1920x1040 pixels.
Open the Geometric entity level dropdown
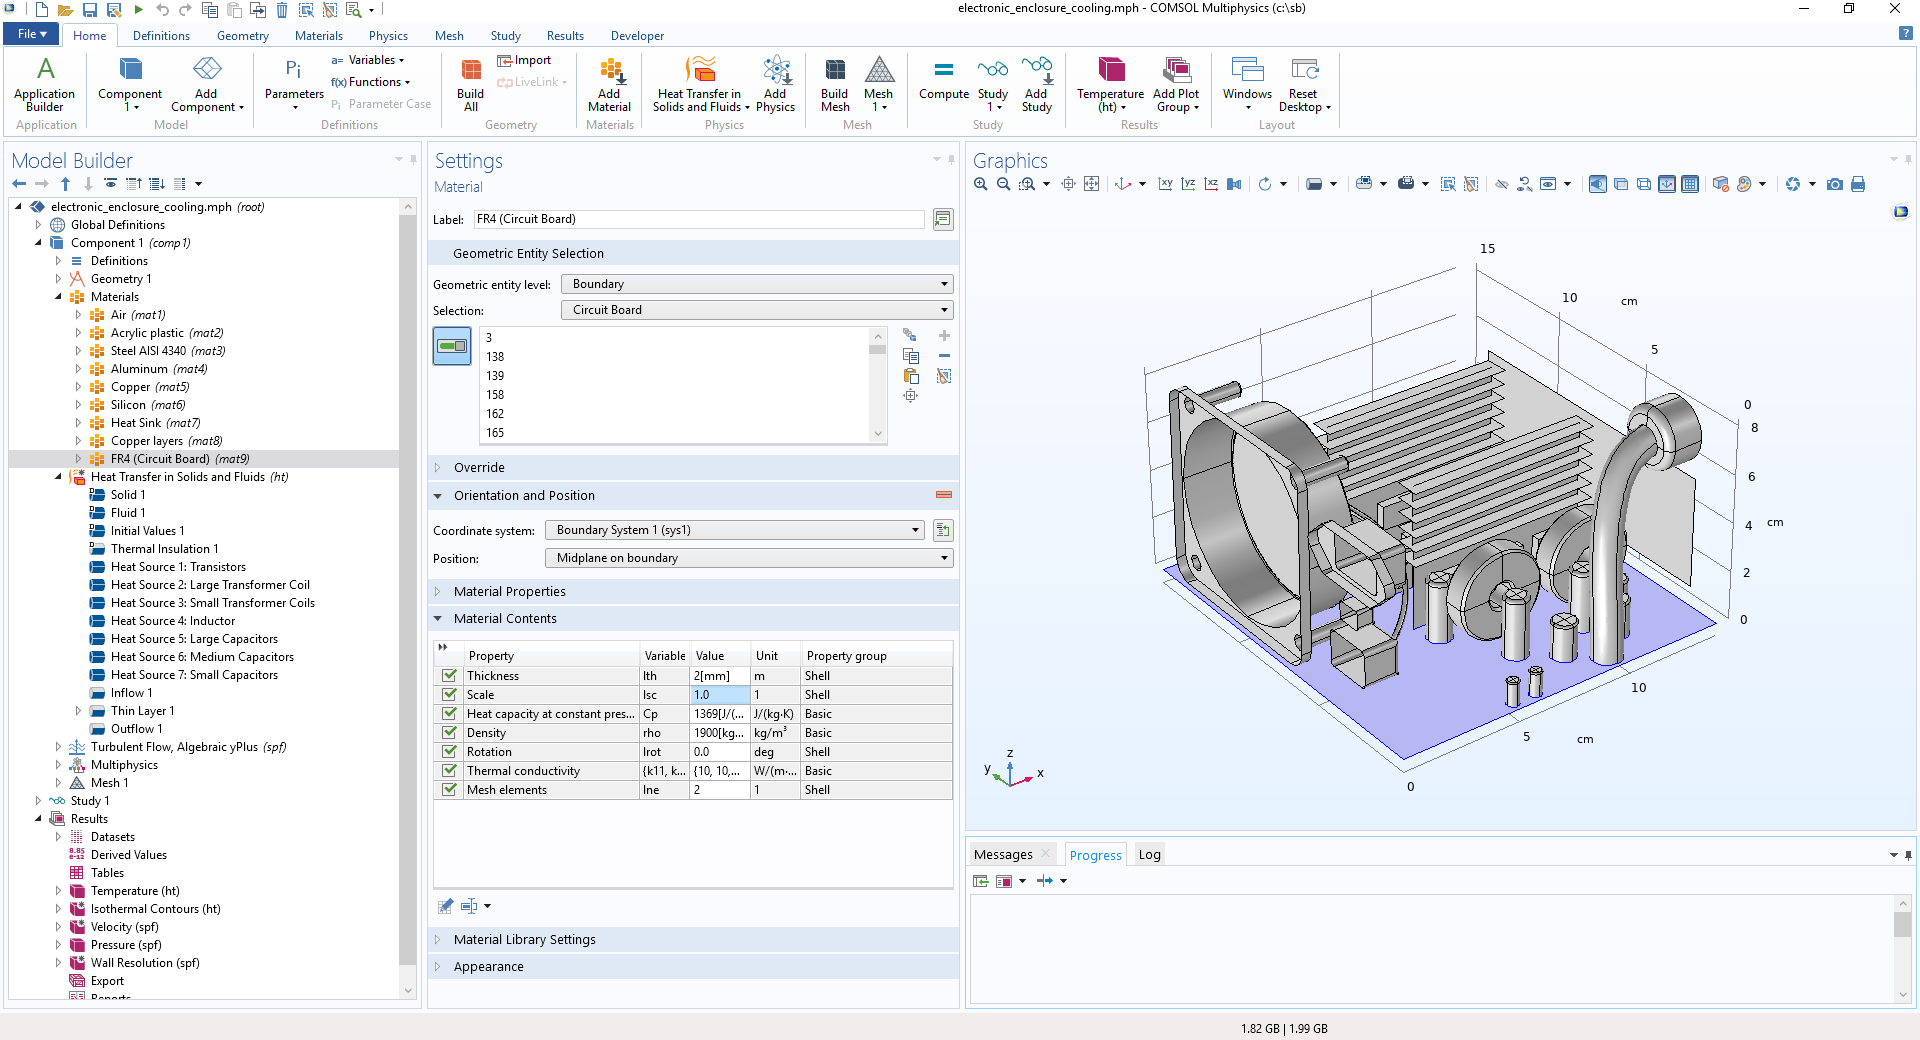coord(757,284)
